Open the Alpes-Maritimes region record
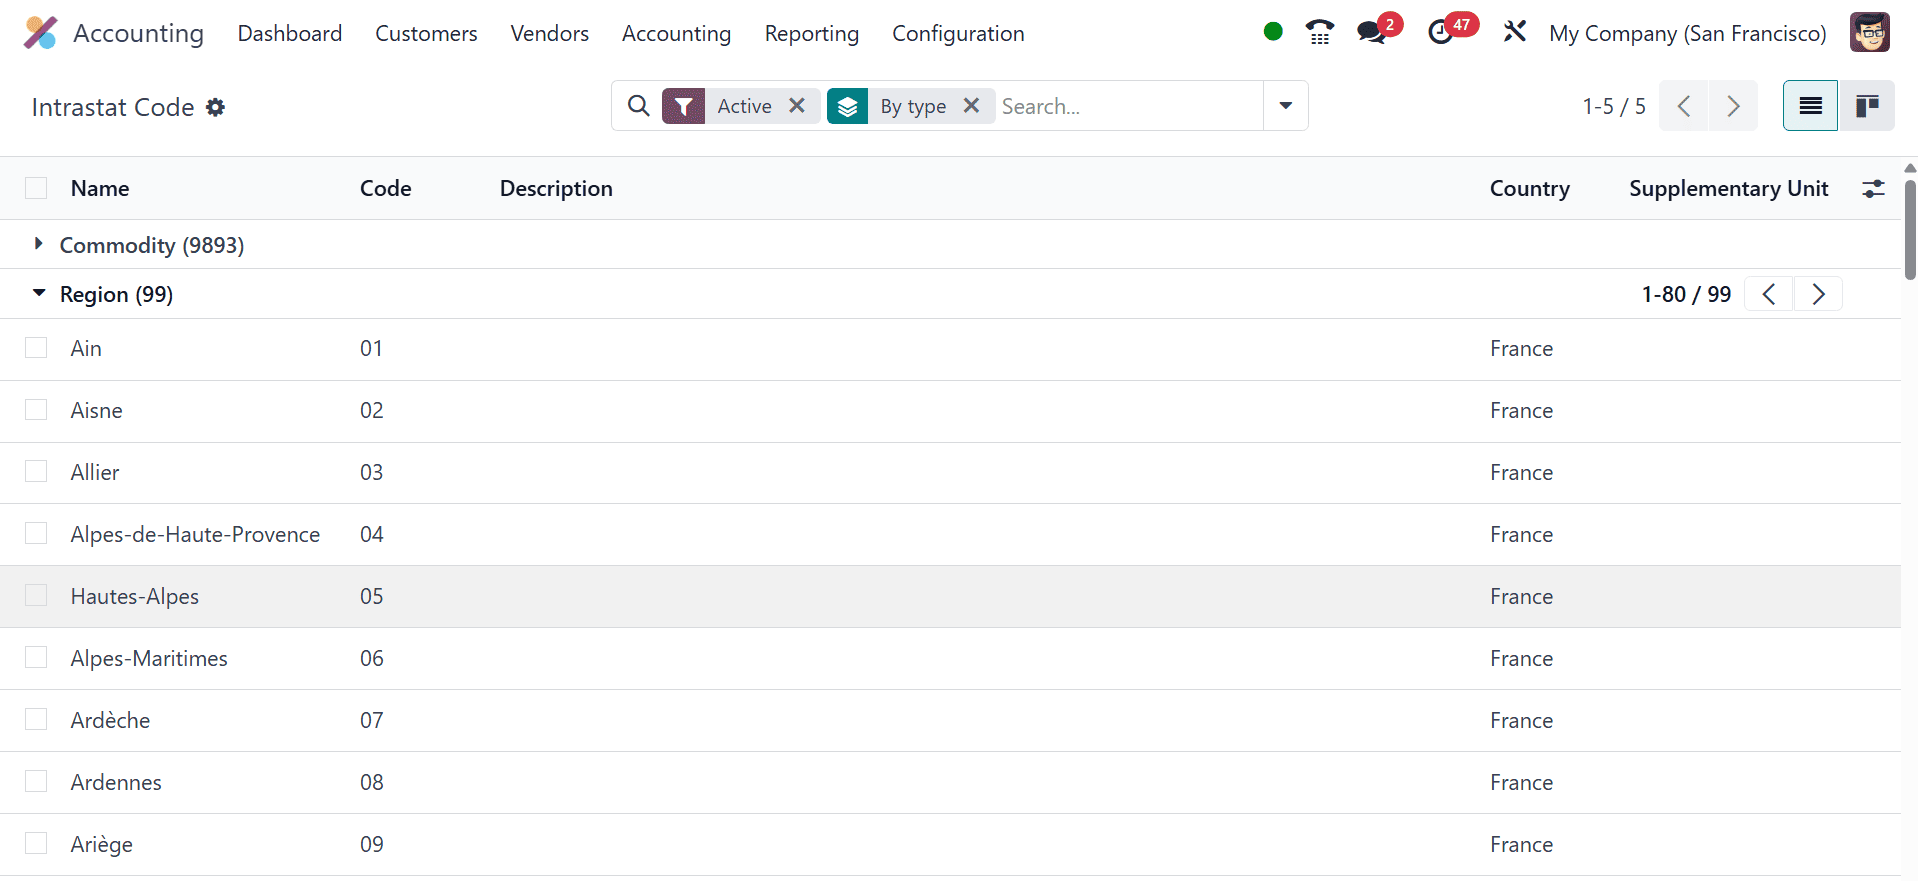 [x=149, y=658]
